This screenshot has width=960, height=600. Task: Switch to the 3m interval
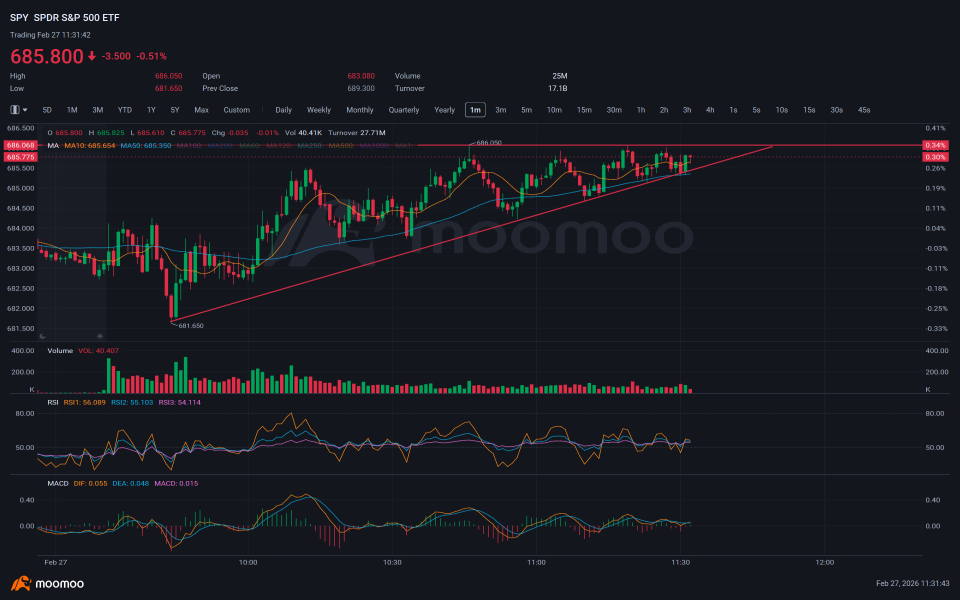501,110
